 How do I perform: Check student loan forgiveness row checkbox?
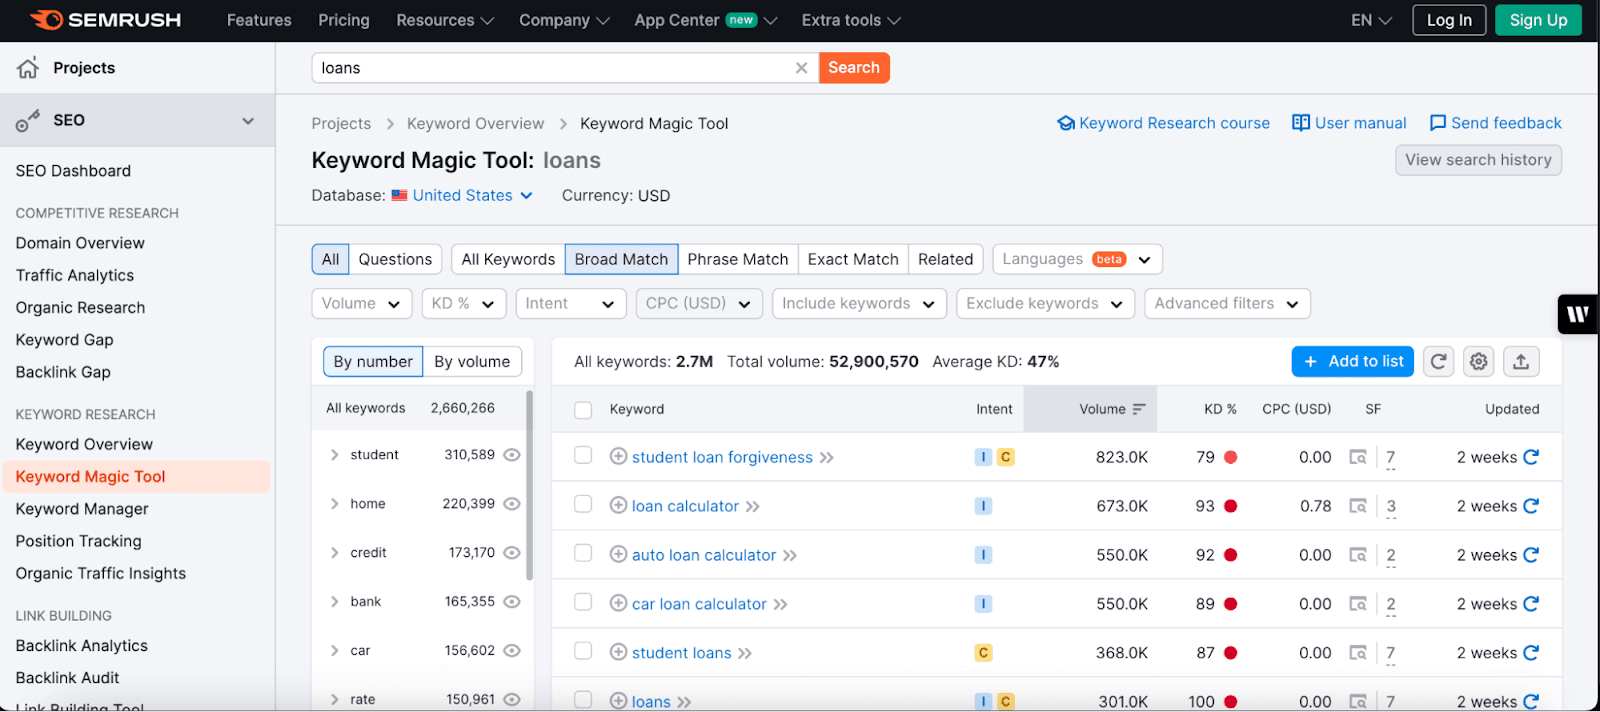coord(583,455)
